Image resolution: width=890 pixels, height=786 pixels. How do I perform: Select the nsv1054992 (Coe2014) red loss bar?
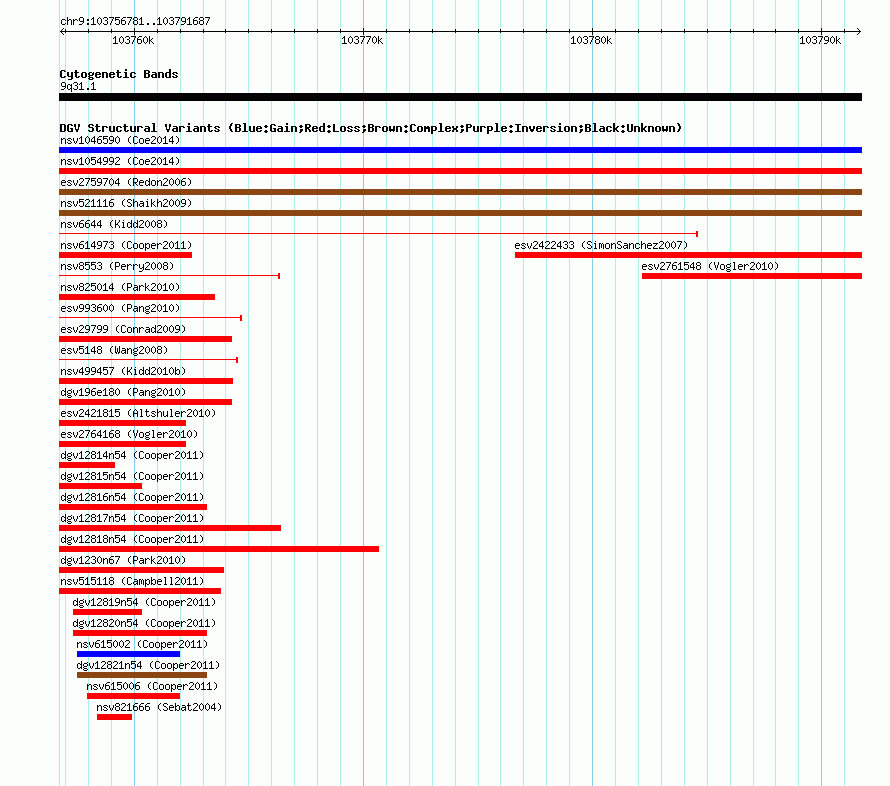click(460, 171)
